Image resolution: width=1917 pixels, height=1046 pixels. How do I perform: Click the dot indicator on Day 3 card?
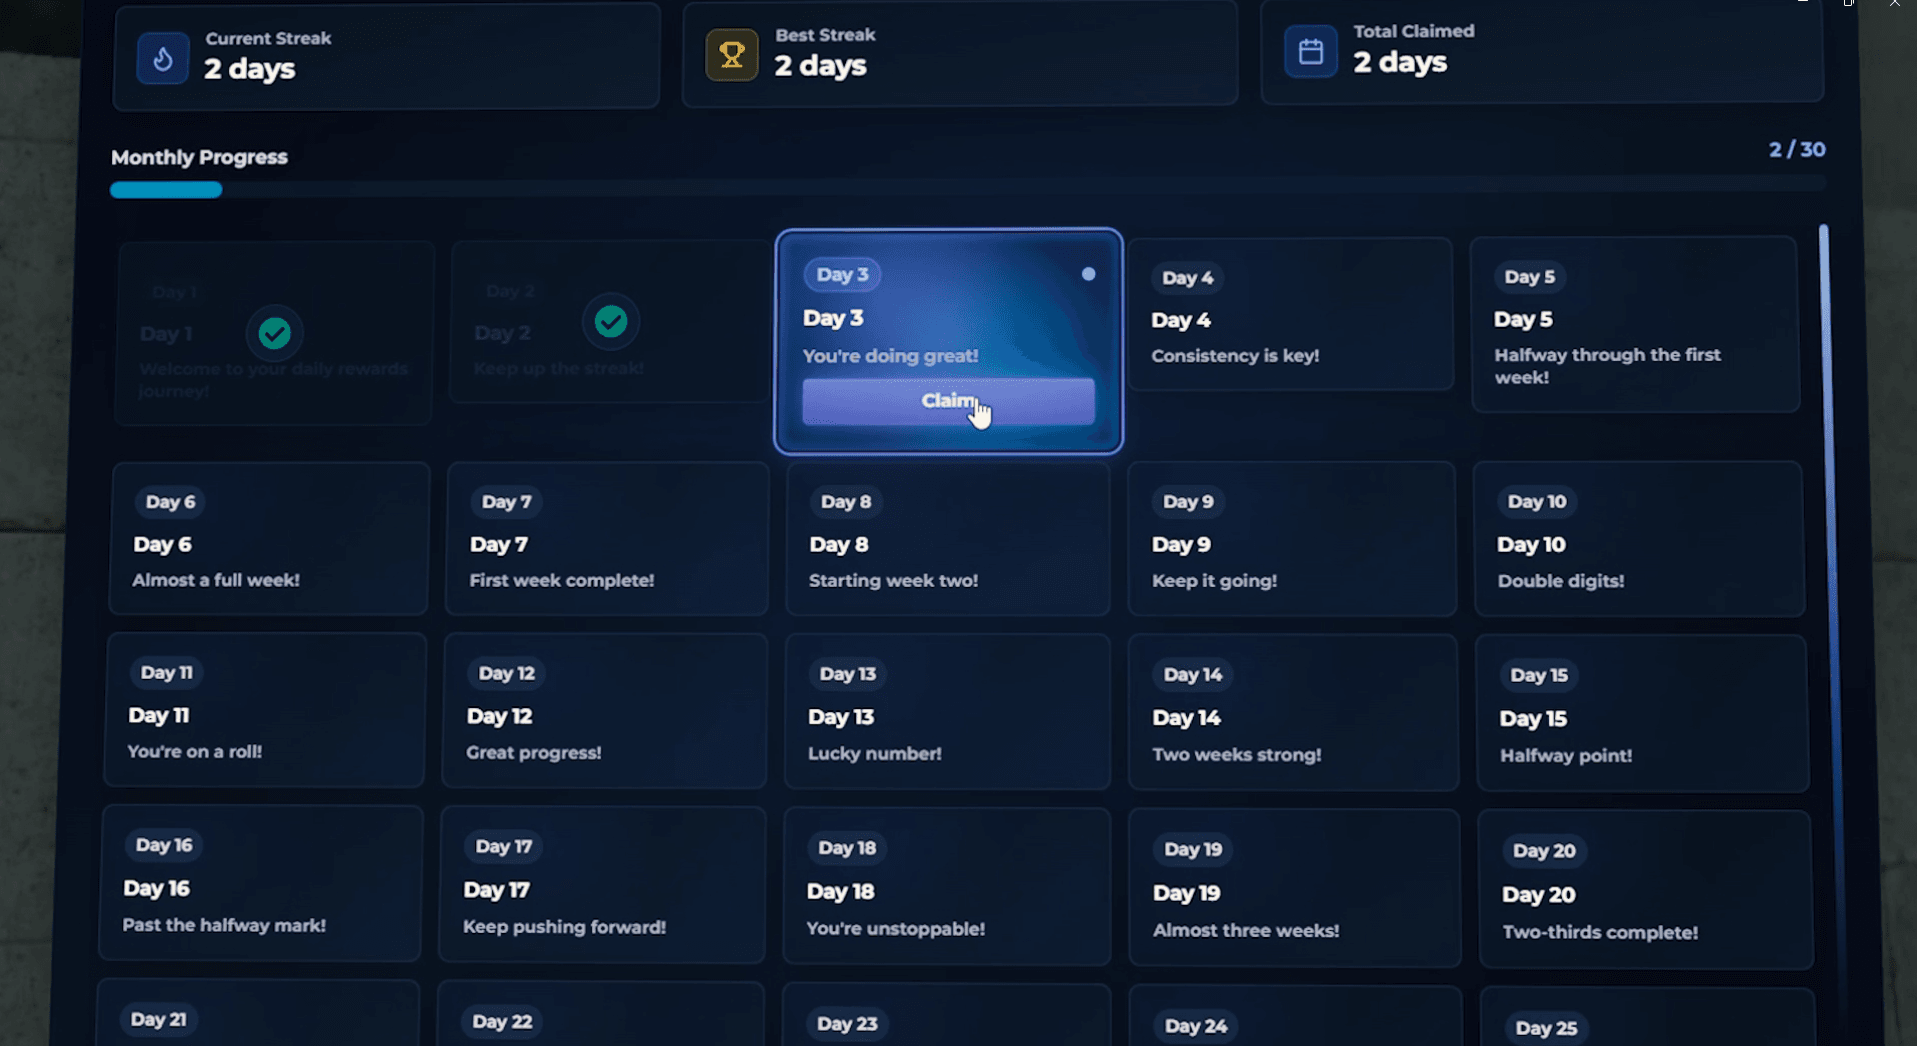[1088, 274]
